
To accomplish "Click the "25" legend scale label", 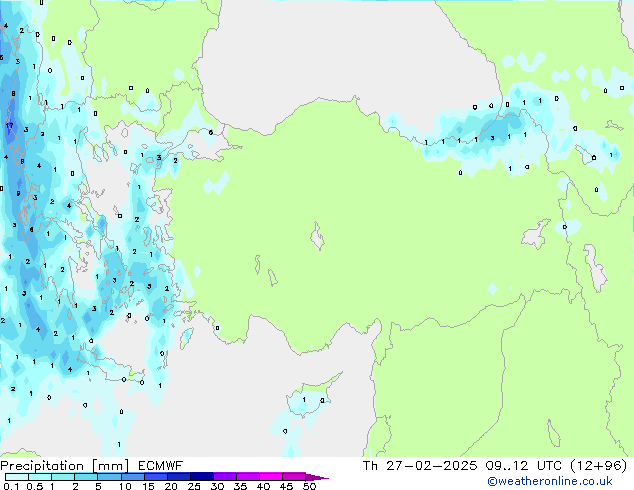I will coord(194,486).
